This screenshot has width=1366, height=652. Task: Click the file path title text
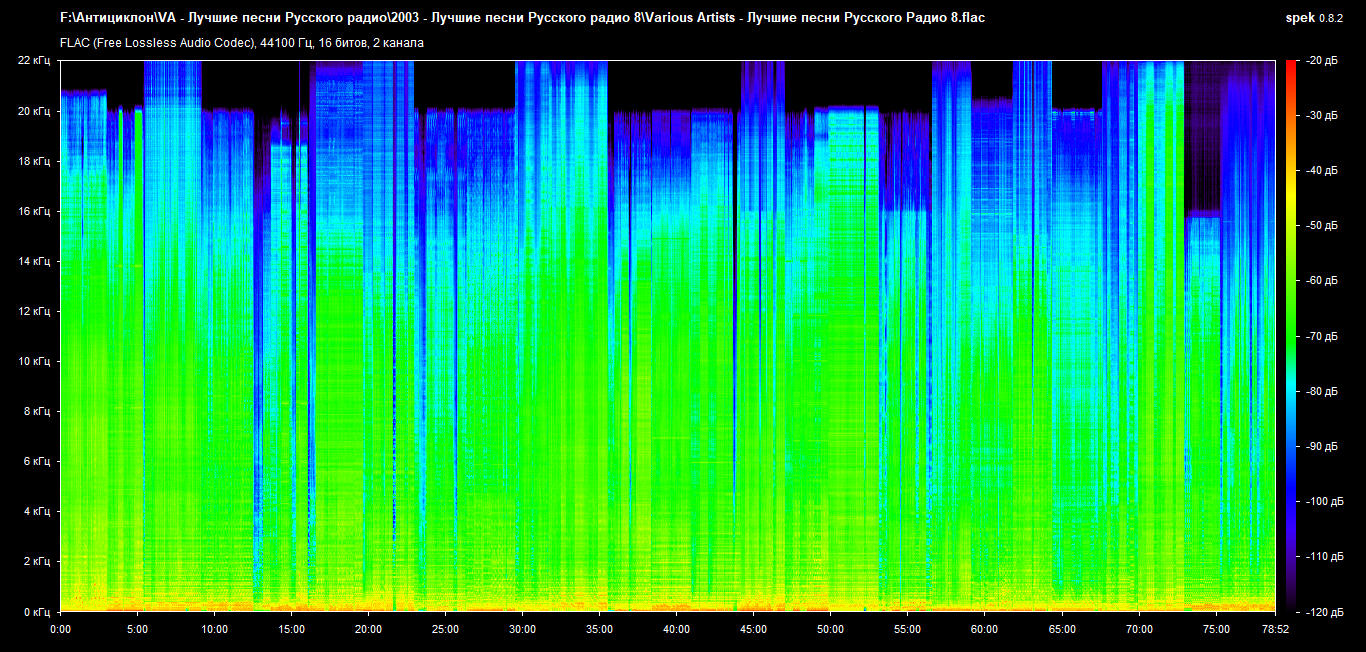click(523, 18)
